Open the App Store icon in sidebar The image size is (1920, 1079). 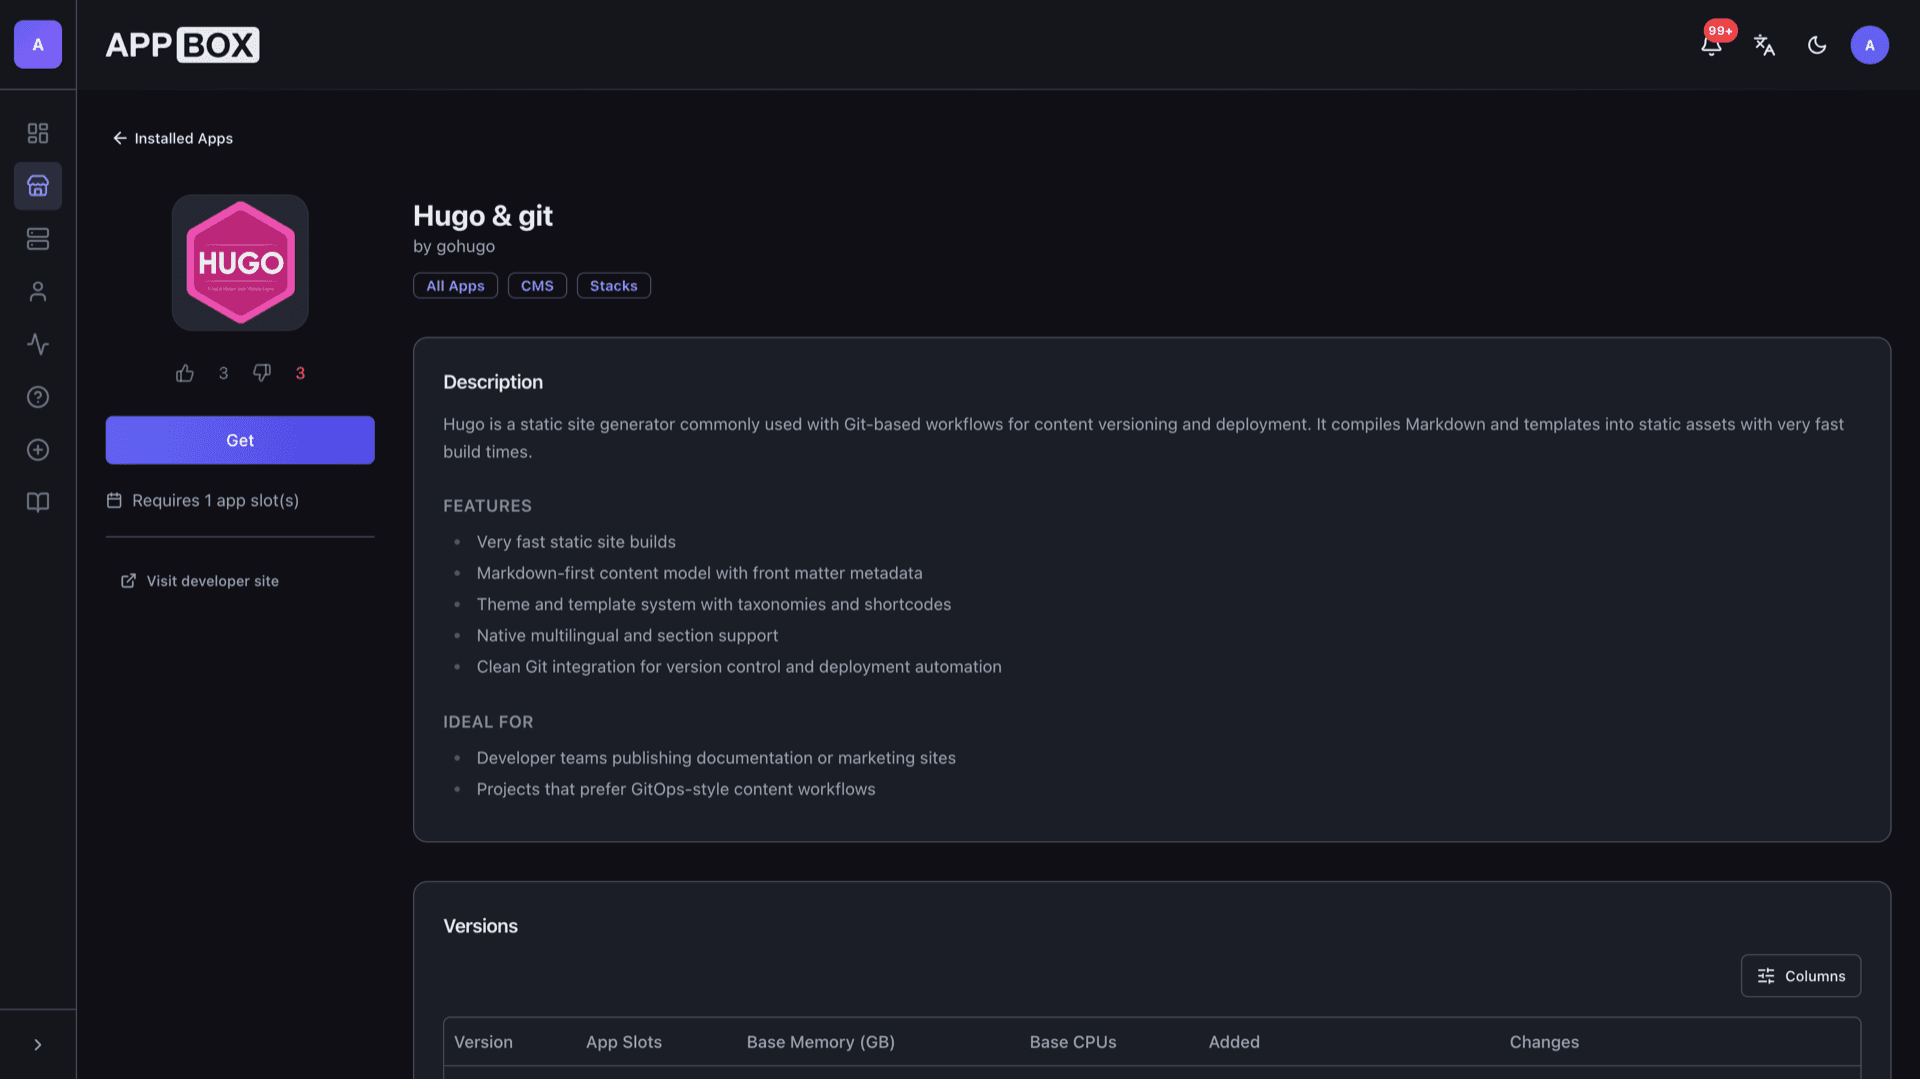point(38,186)
